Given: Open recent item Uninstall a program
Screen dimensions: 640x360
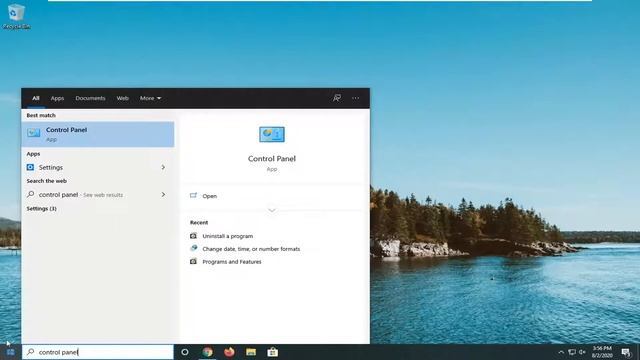Looking at the screenshot, I should point(227,236).
